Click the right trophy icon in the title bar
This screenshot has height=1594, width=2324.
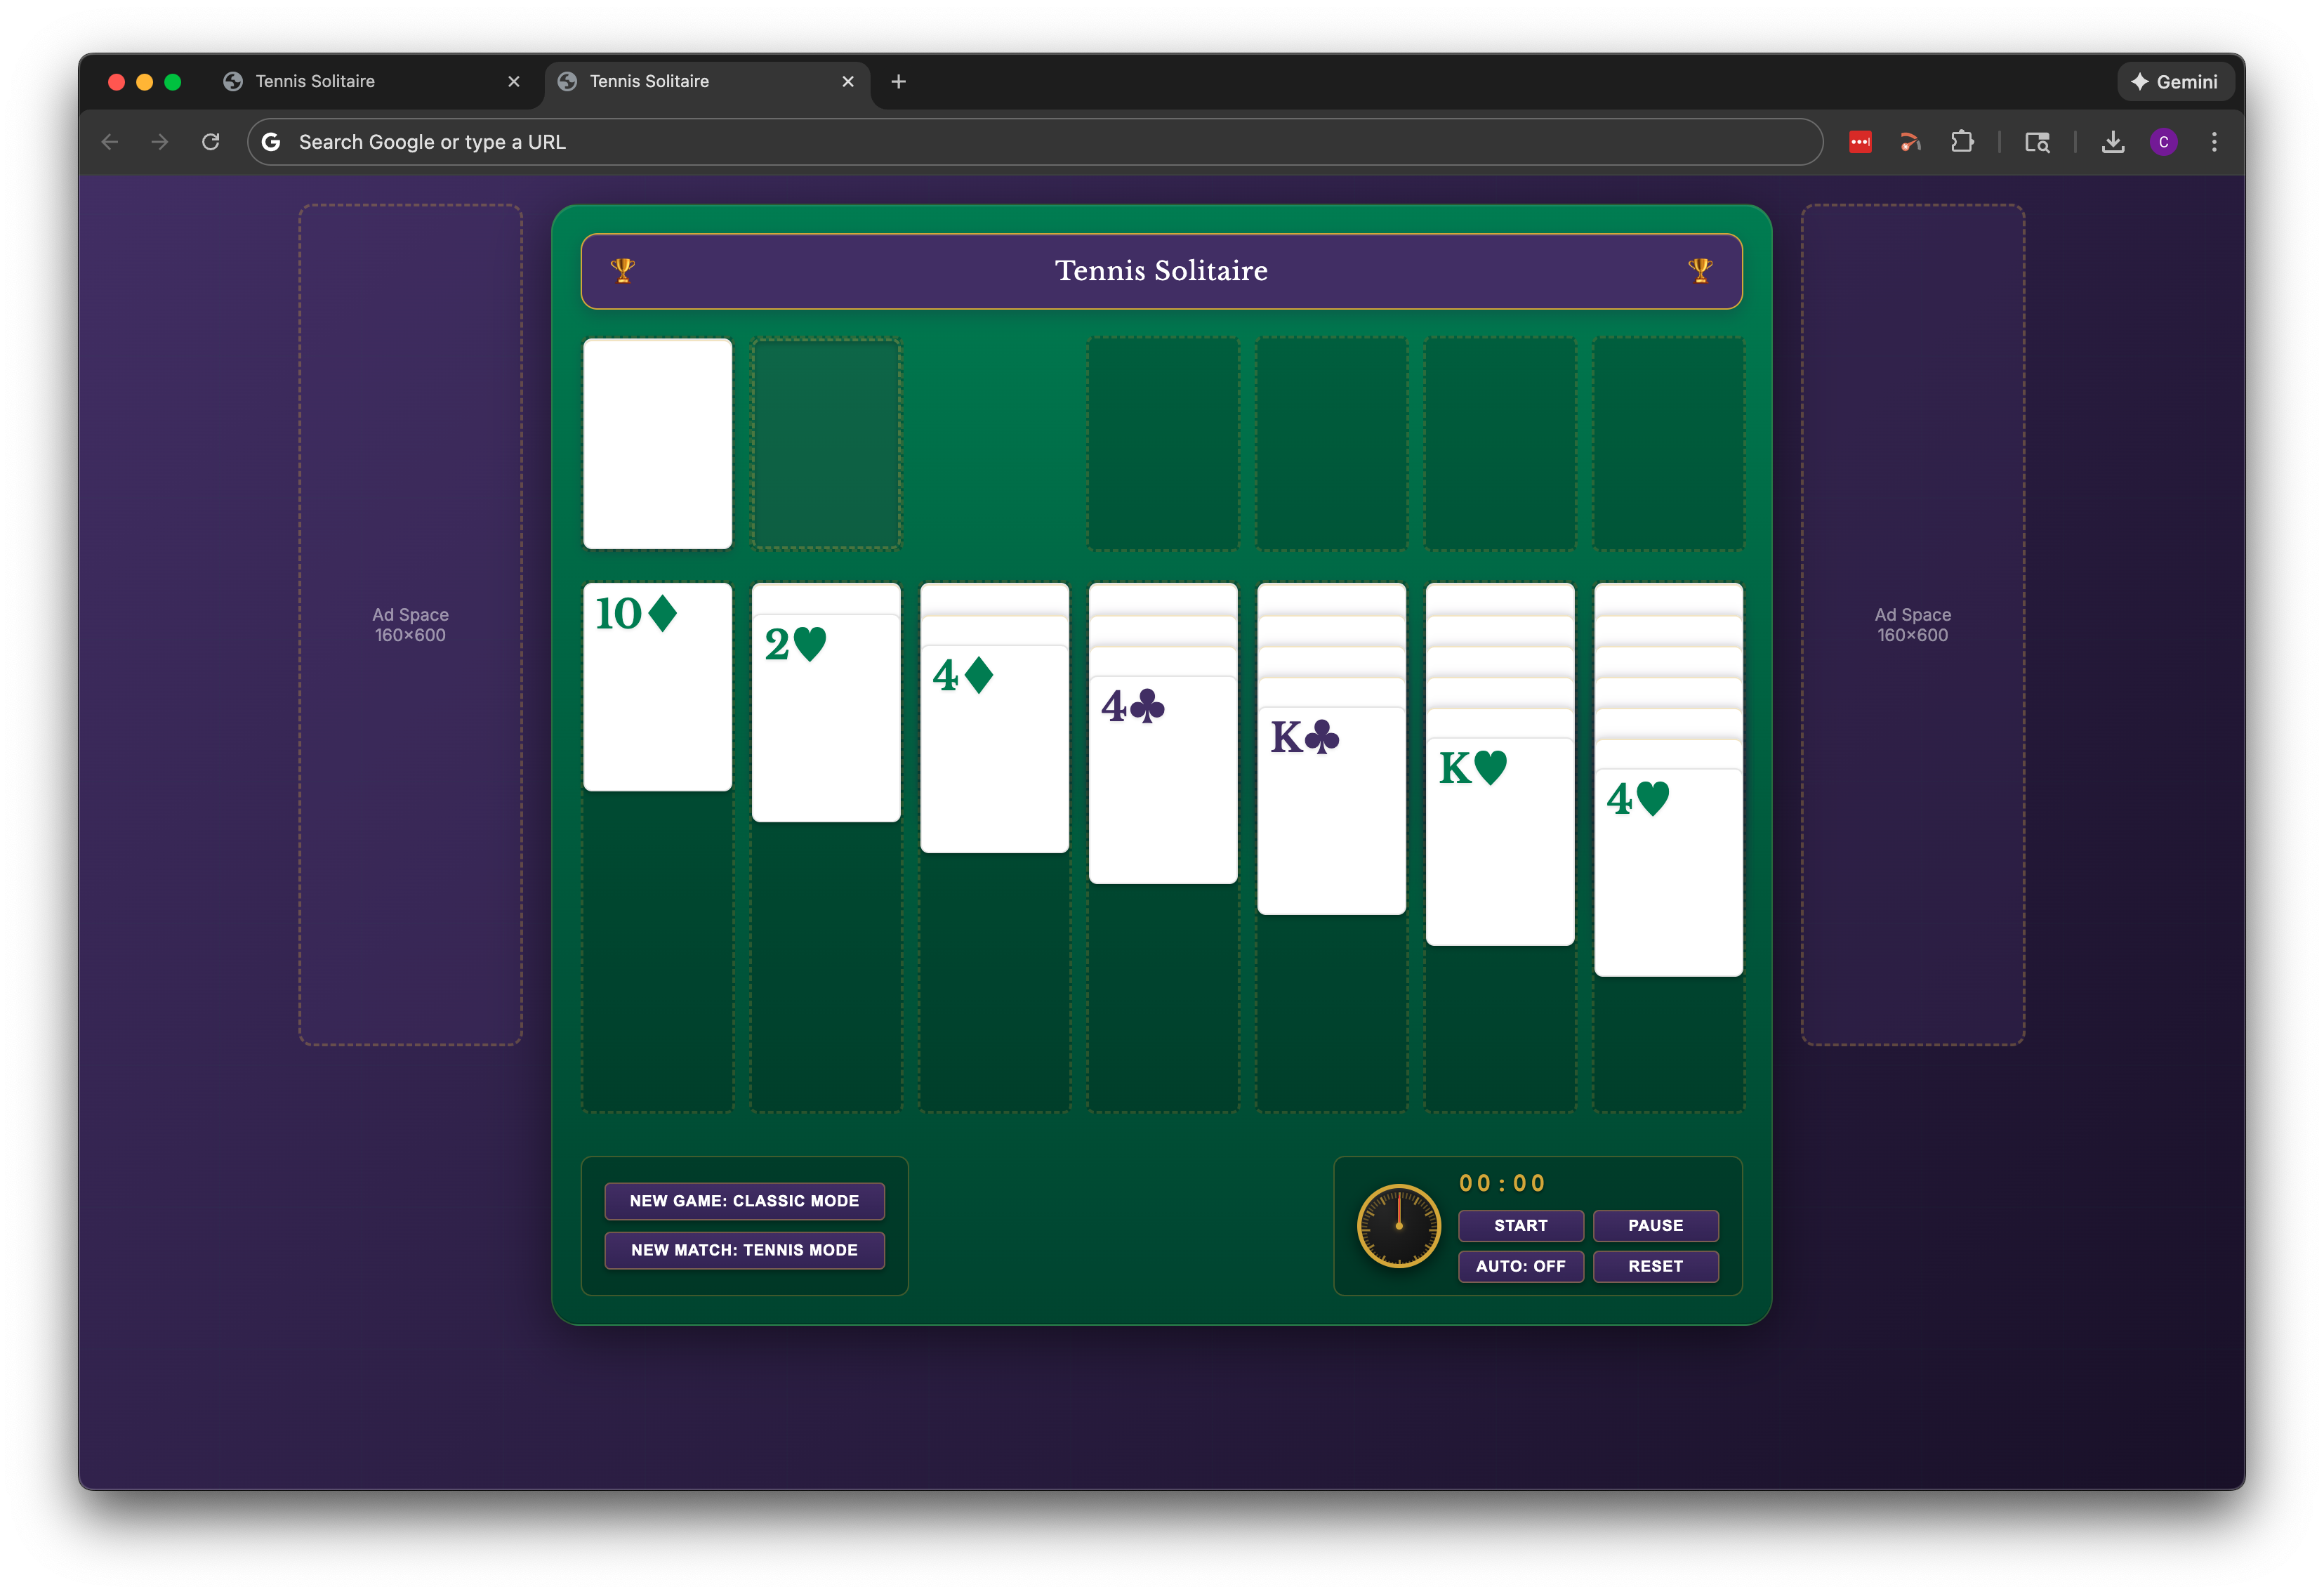click(1699, 270)
